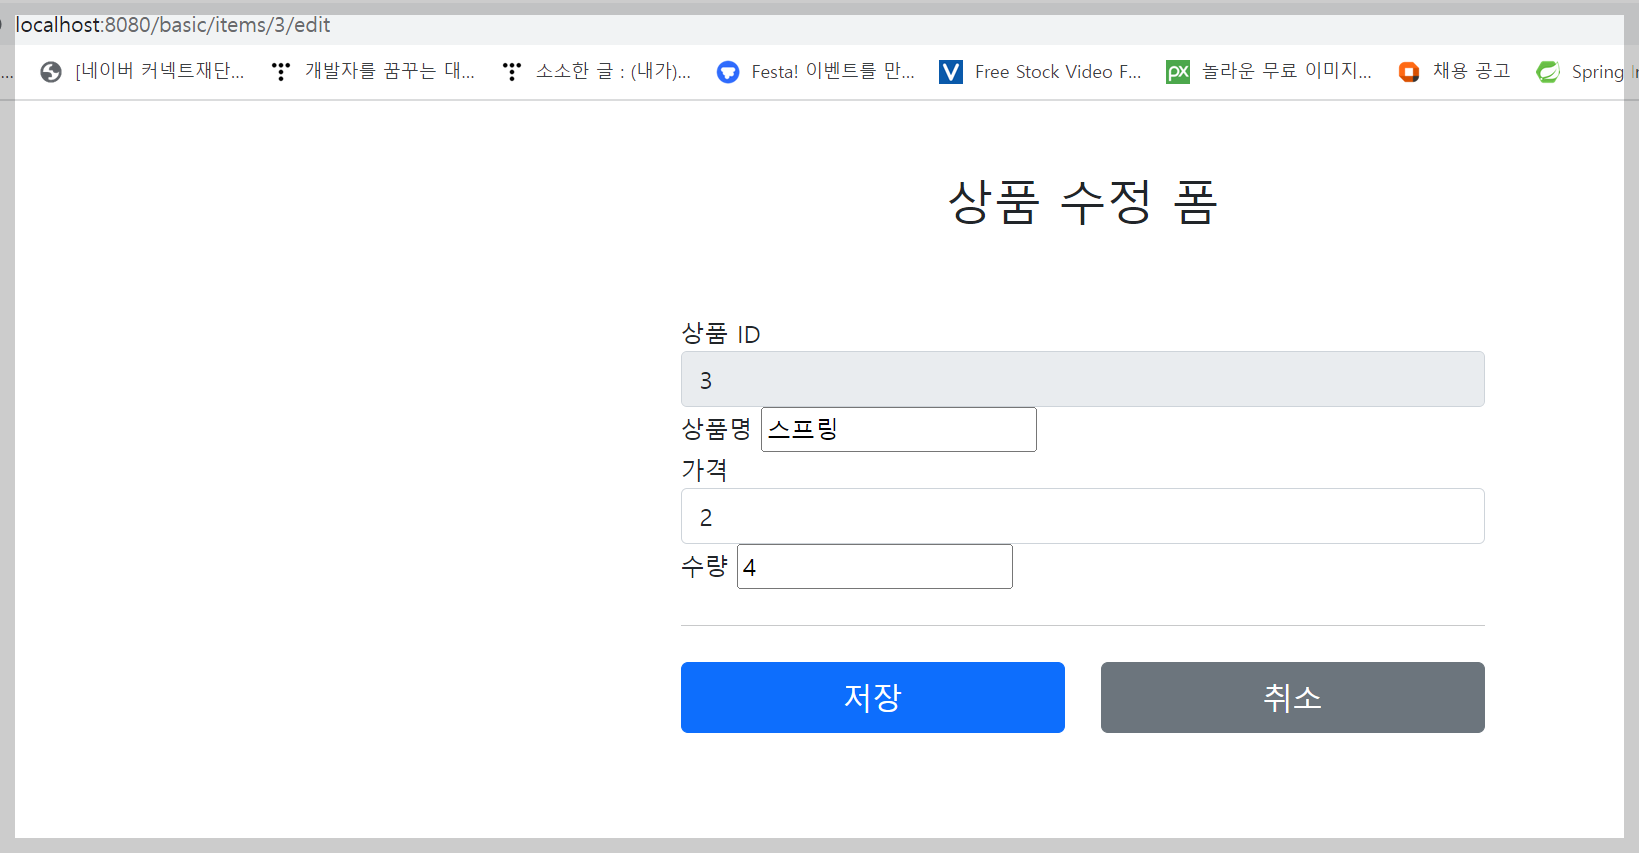
Task: Open the 놀라운 무료 이미지 bookmark
Action: point(1269,71)
